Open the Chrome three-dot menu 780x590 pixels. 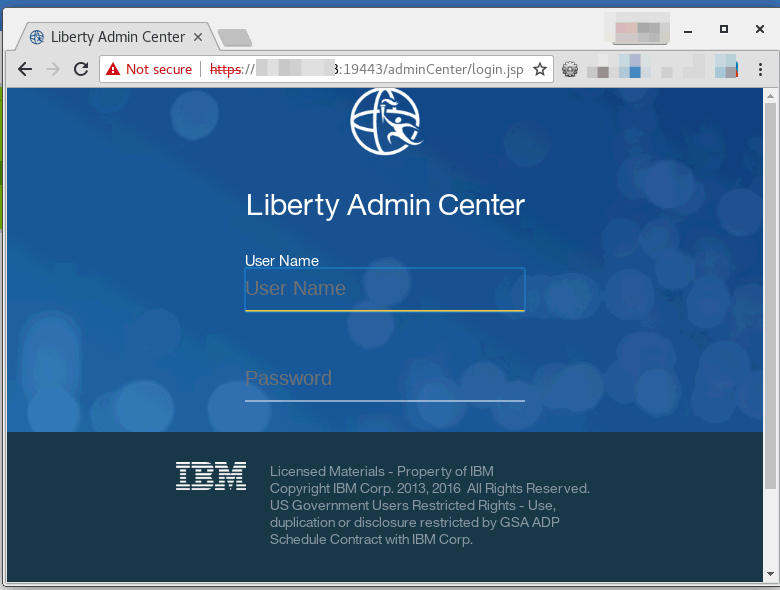coord(760,69)
